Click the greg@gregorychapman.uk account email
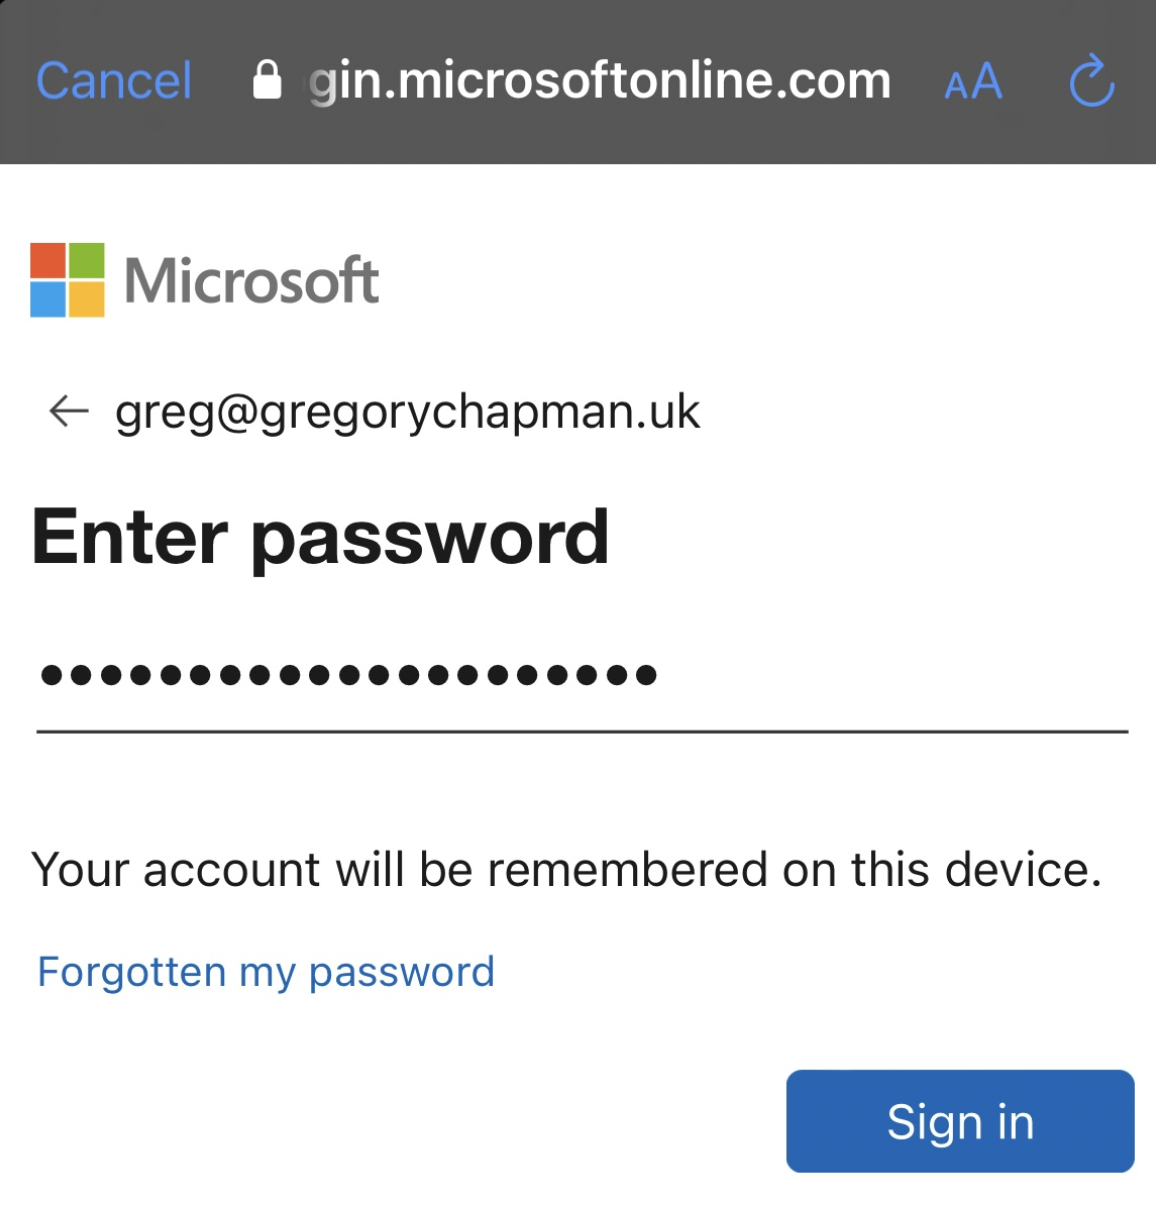 click(407, 411)
